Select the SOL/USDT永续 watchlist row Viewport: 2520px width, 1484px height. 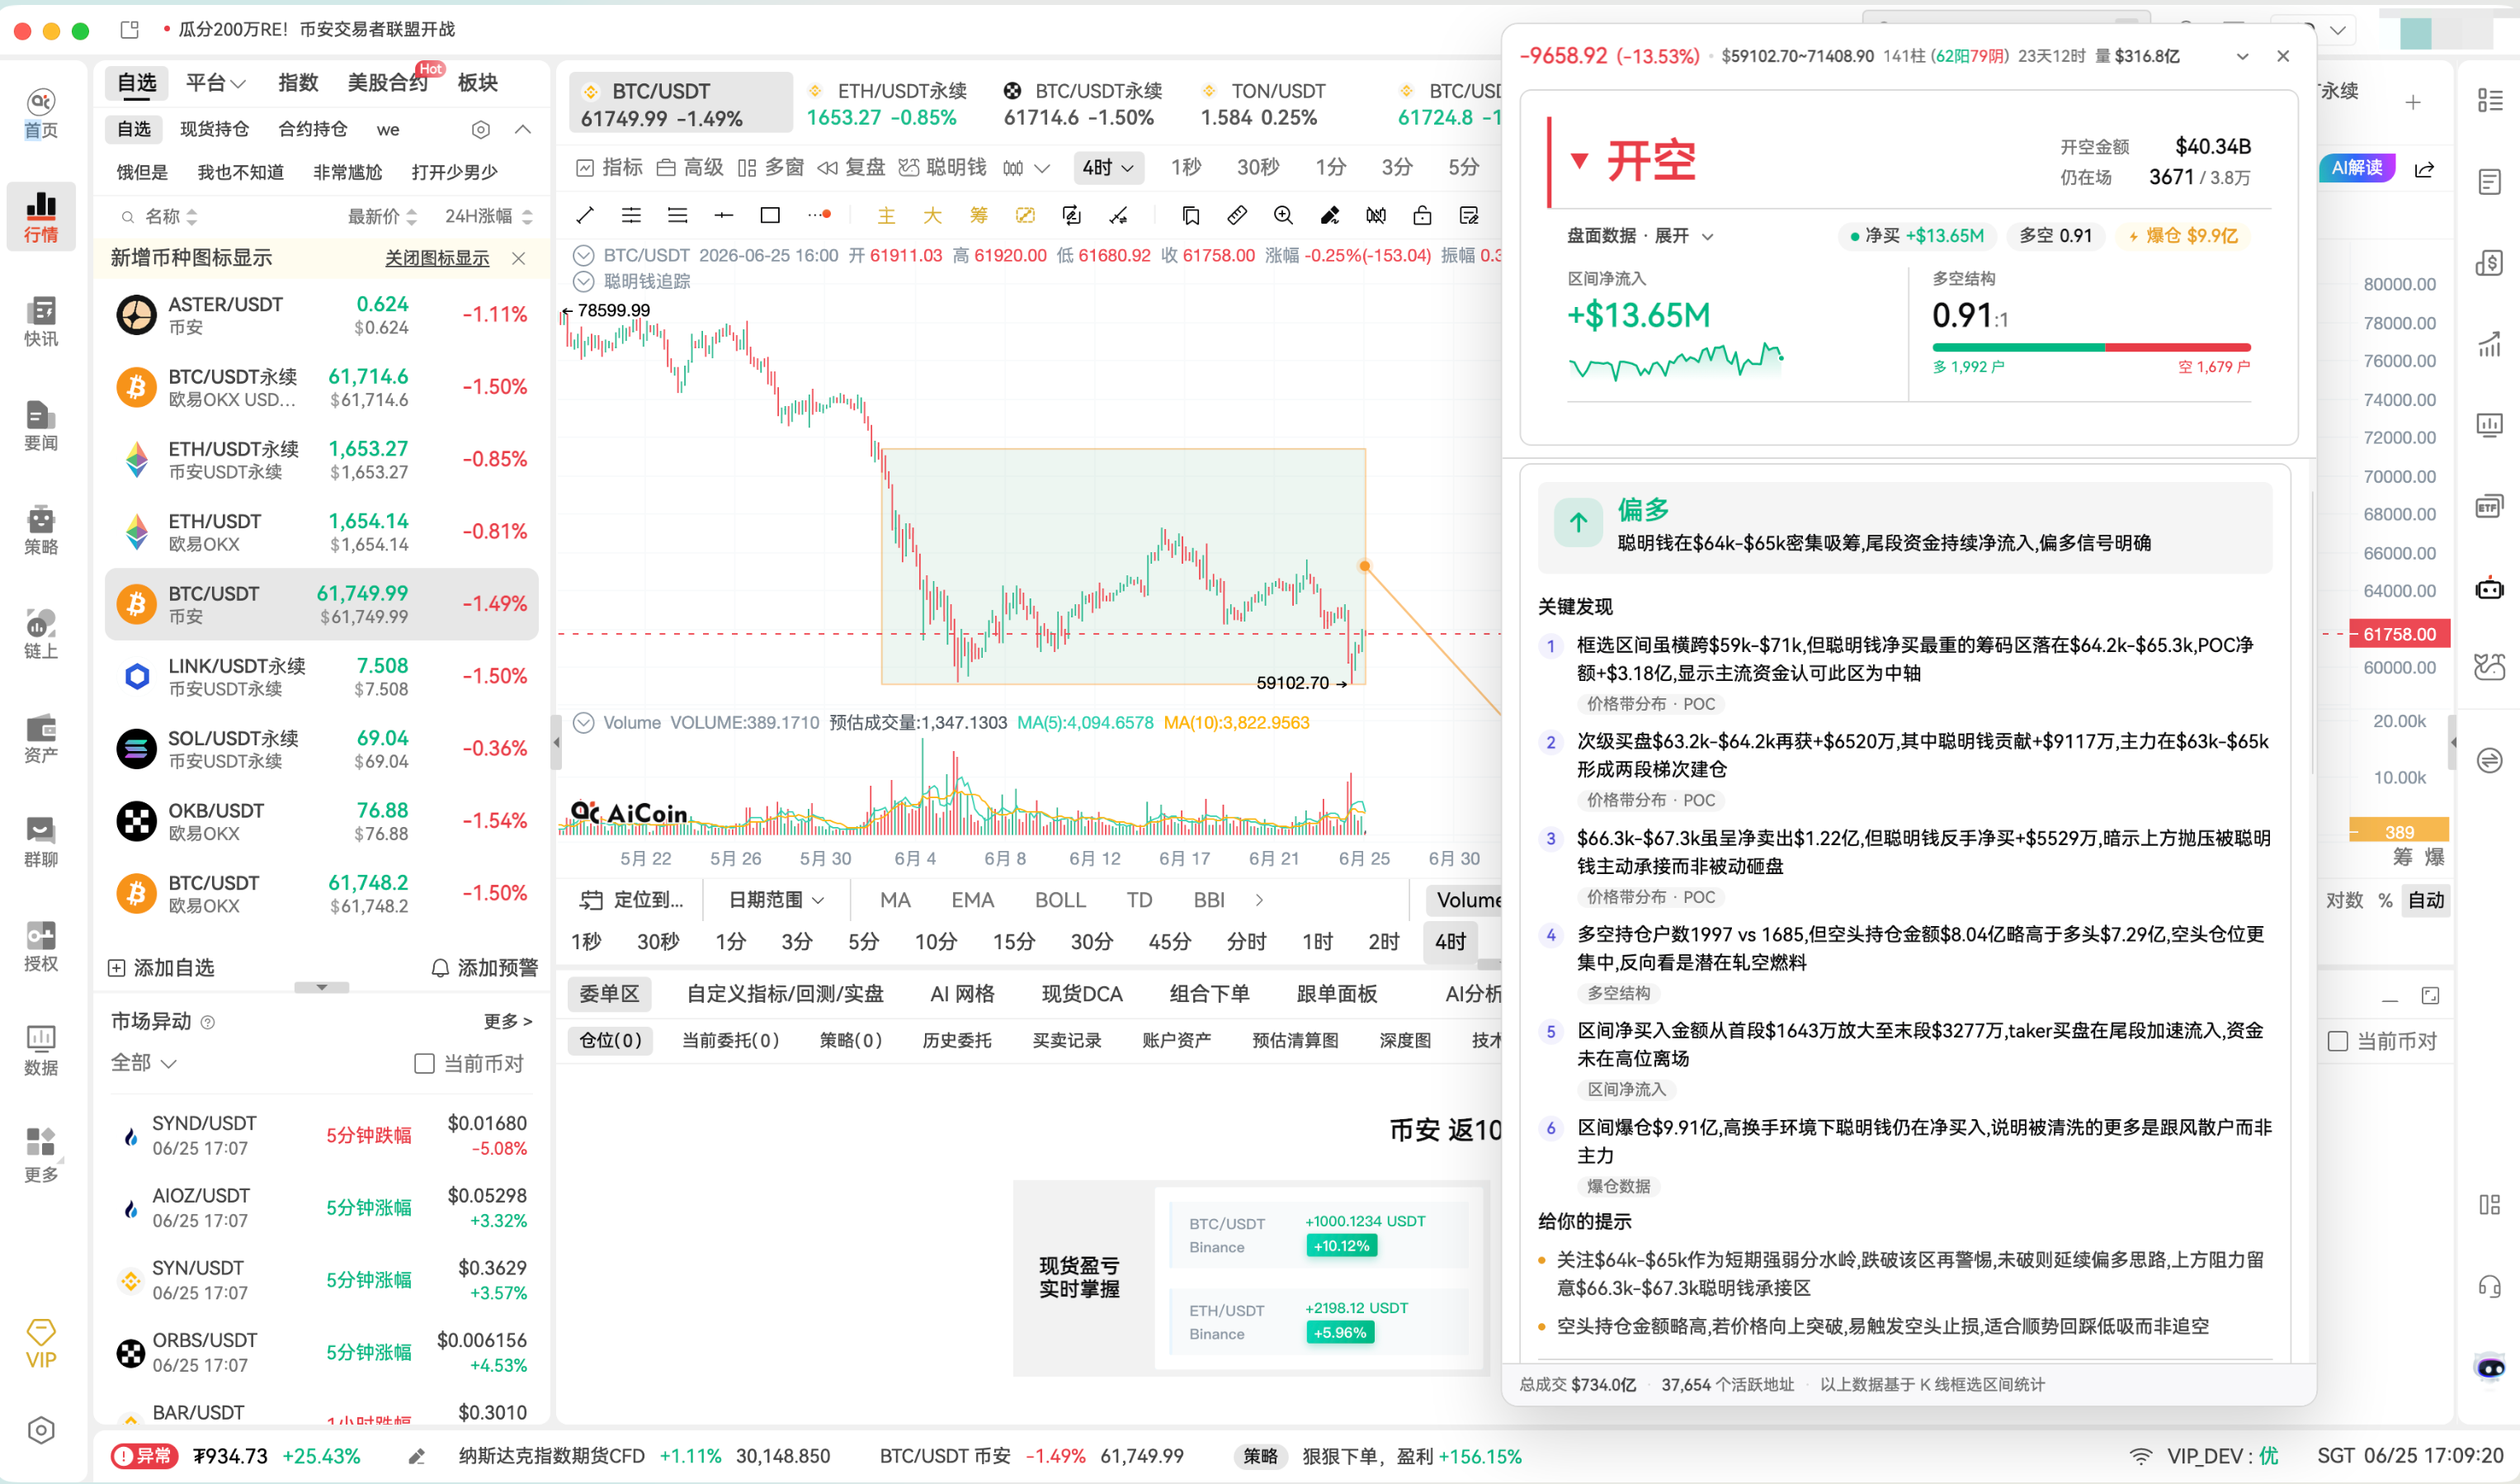click(321, 749)
